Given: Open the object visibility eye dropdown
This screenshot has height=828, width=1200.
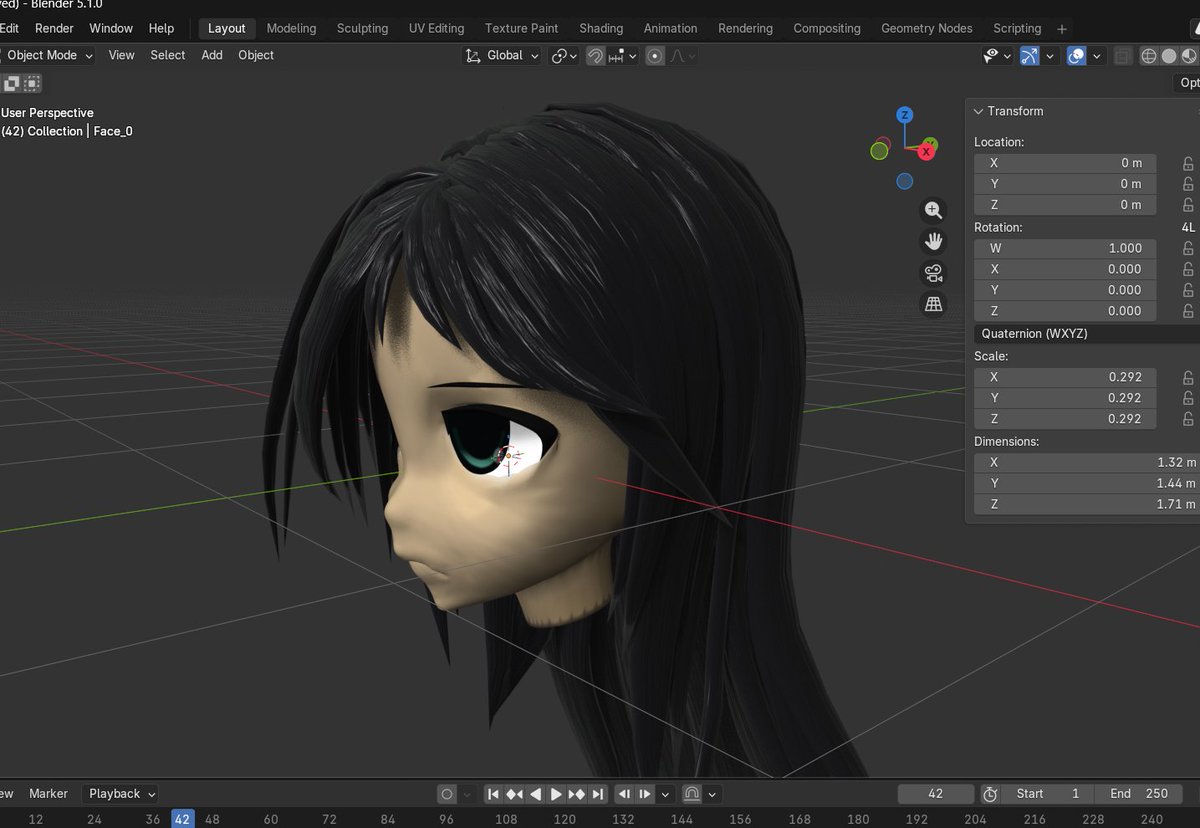Looking at the screenshot, I should tap(998, 56).
